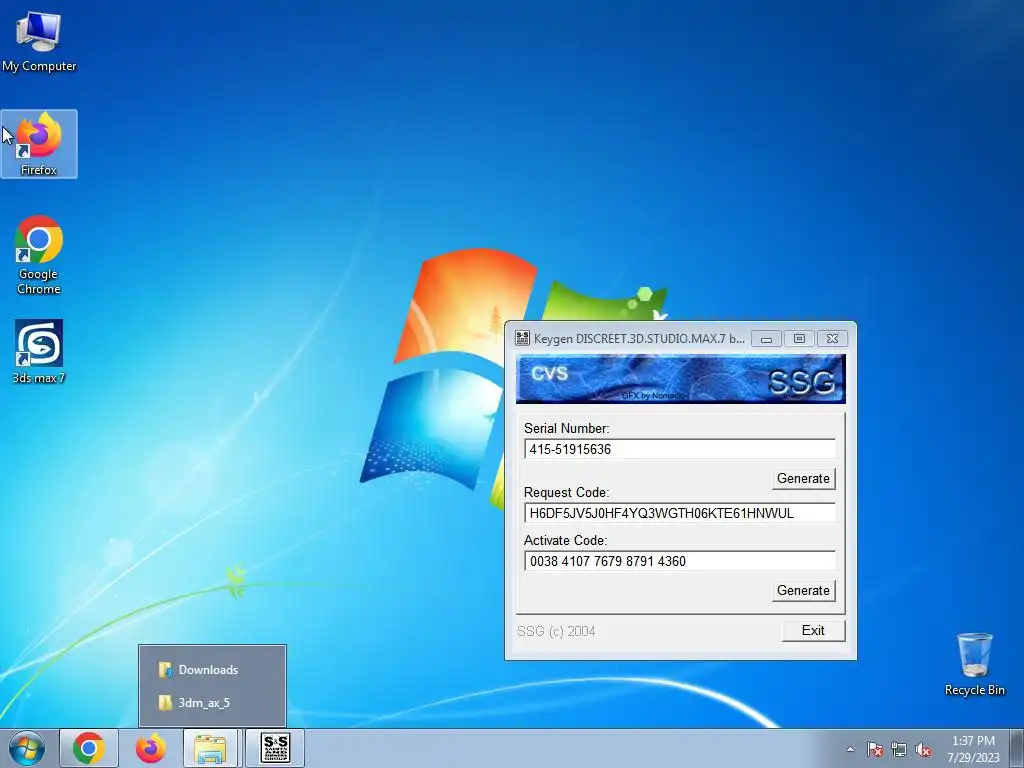Select the Google Chrome desktop shortcut

coord(39,255)
